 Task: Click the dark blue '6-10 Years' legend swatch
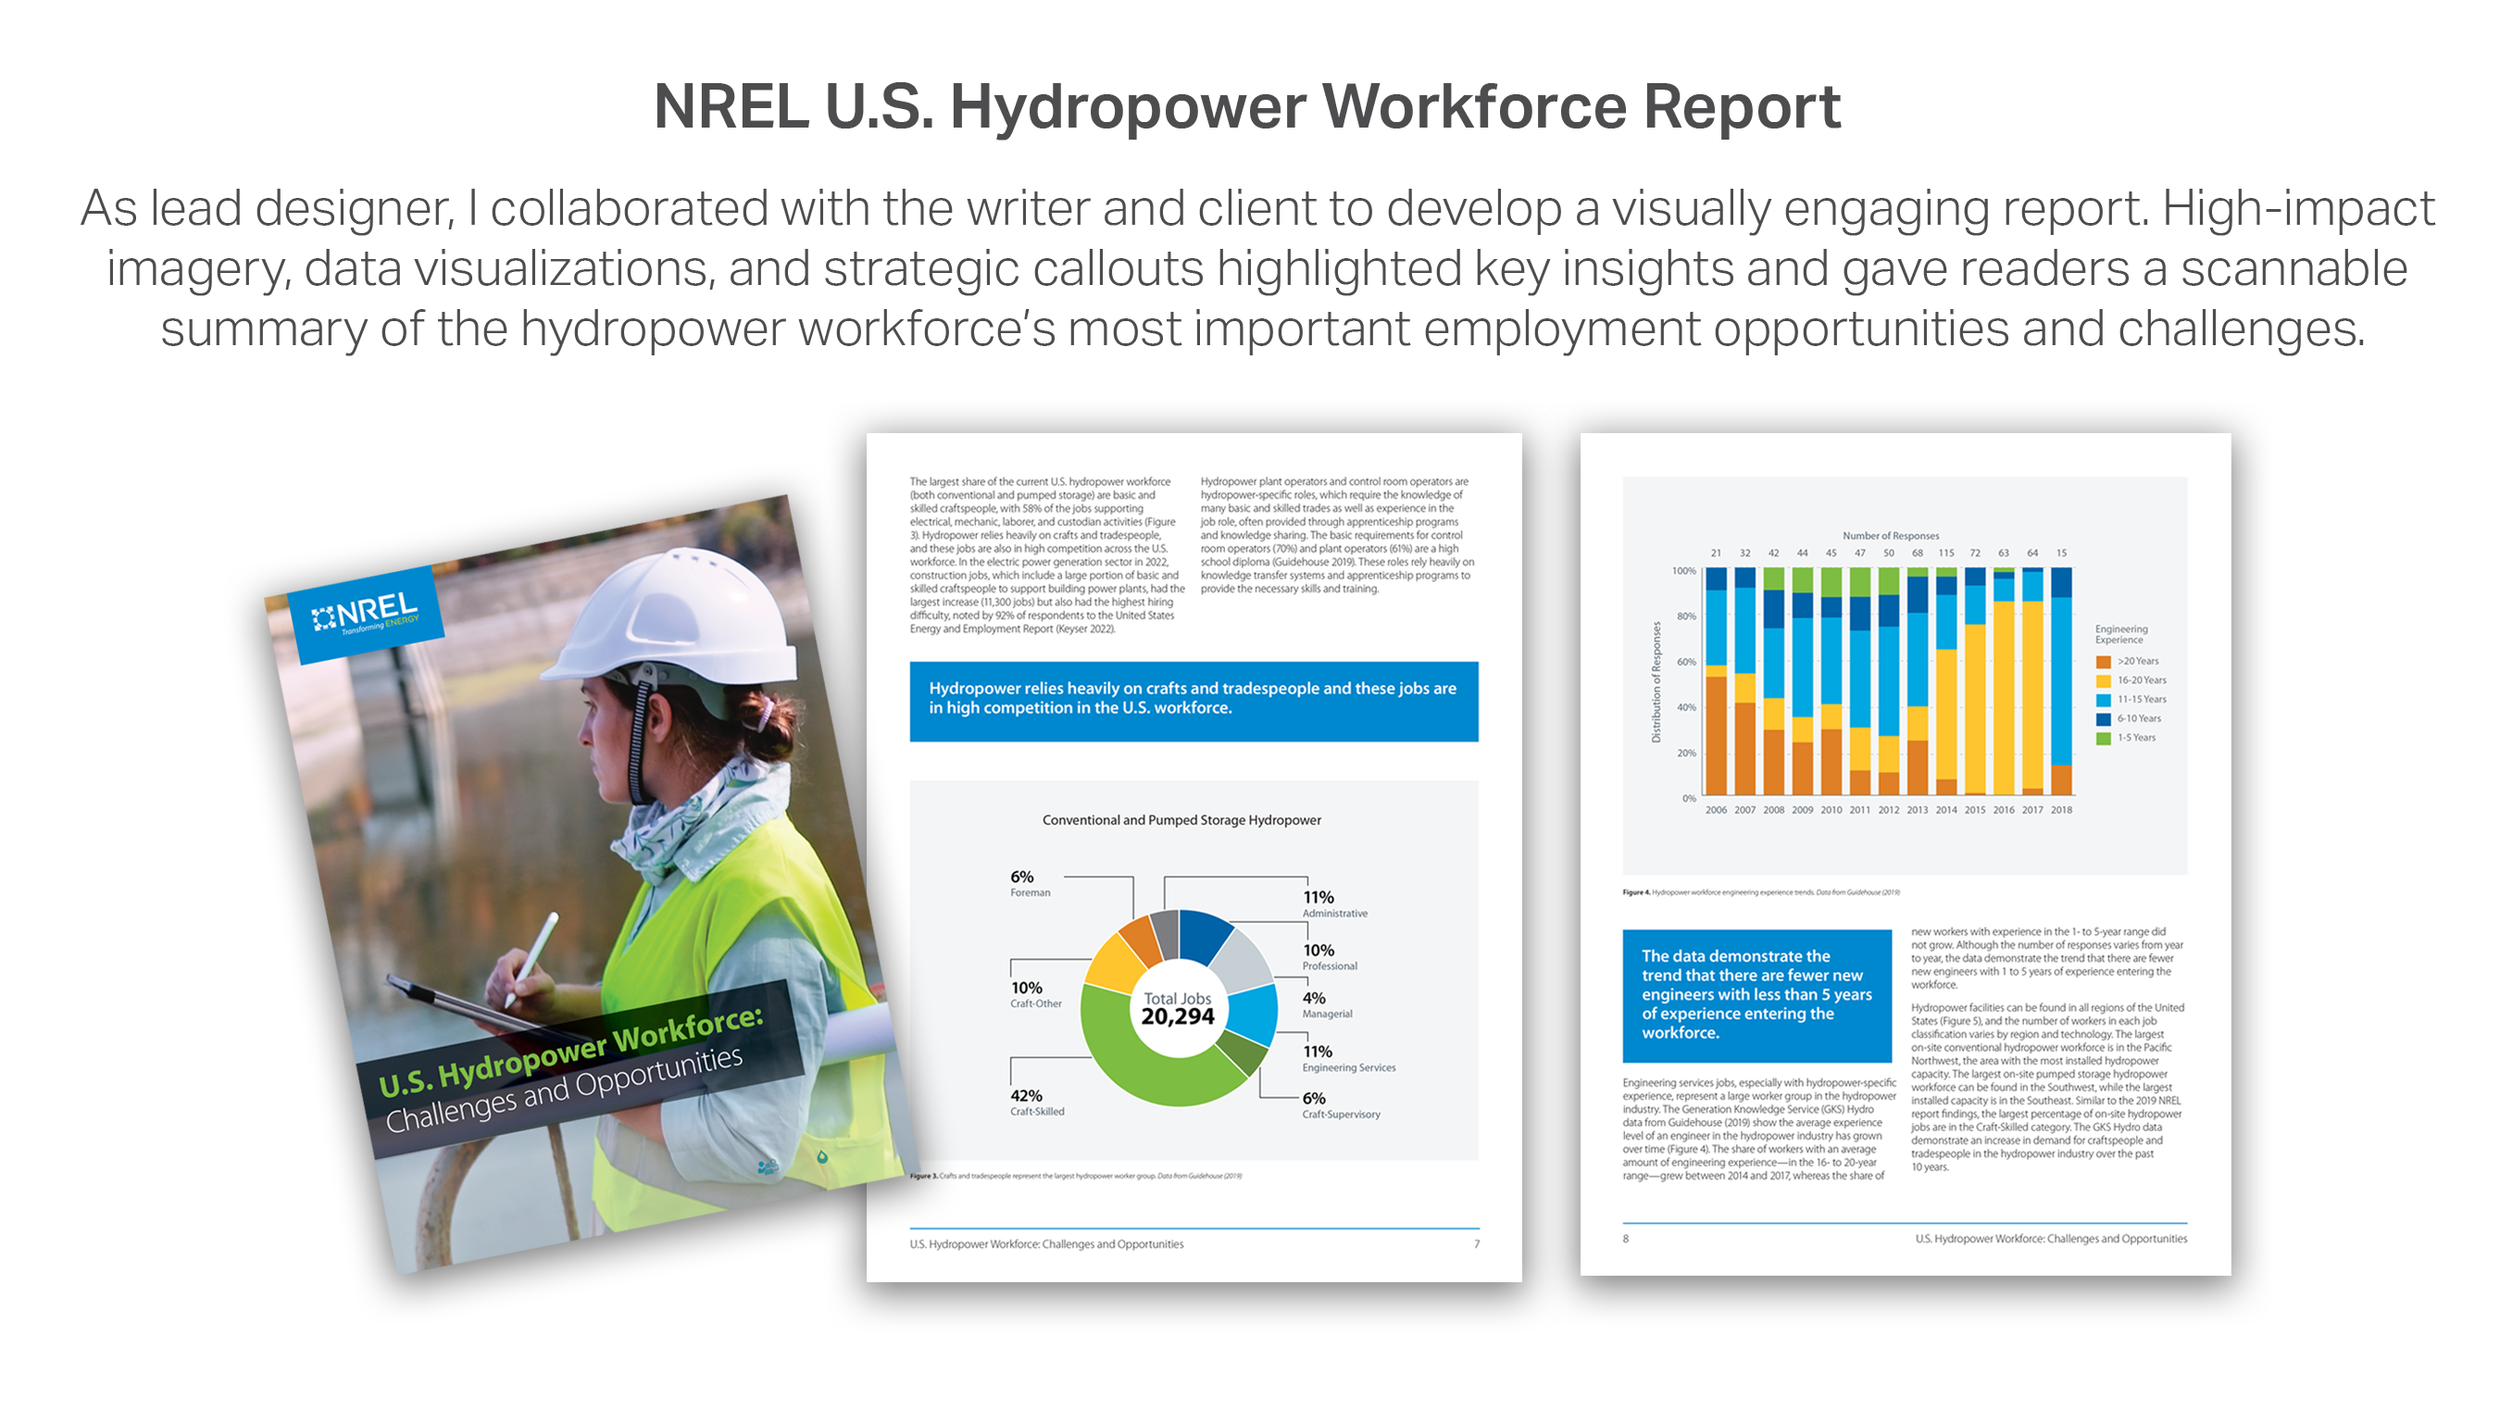click(2103, 719)
